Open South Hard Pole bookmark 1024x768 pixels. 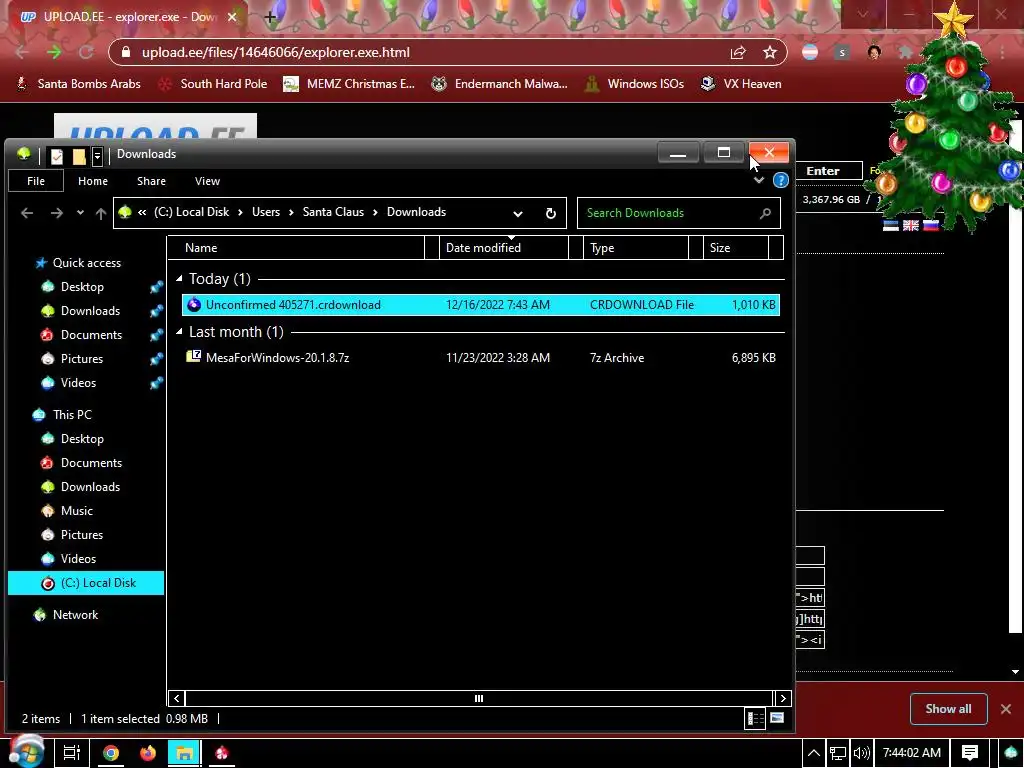click(x=214, y=84)
